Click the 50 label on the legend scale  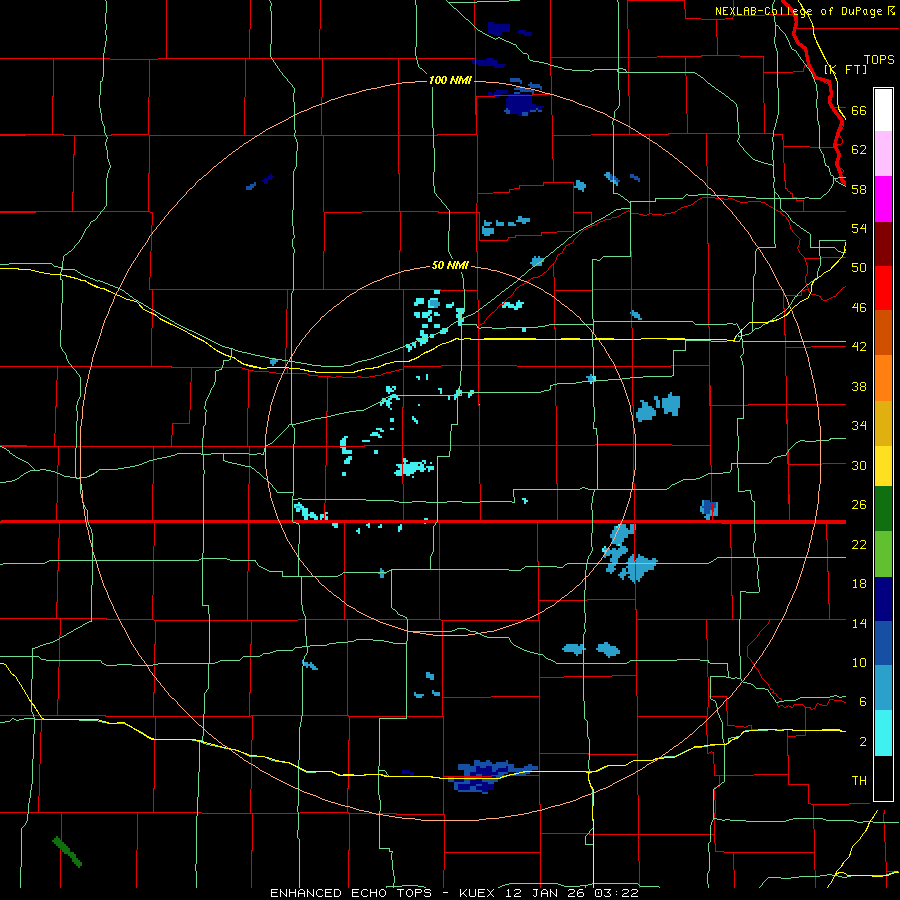(x=859, y=267)
